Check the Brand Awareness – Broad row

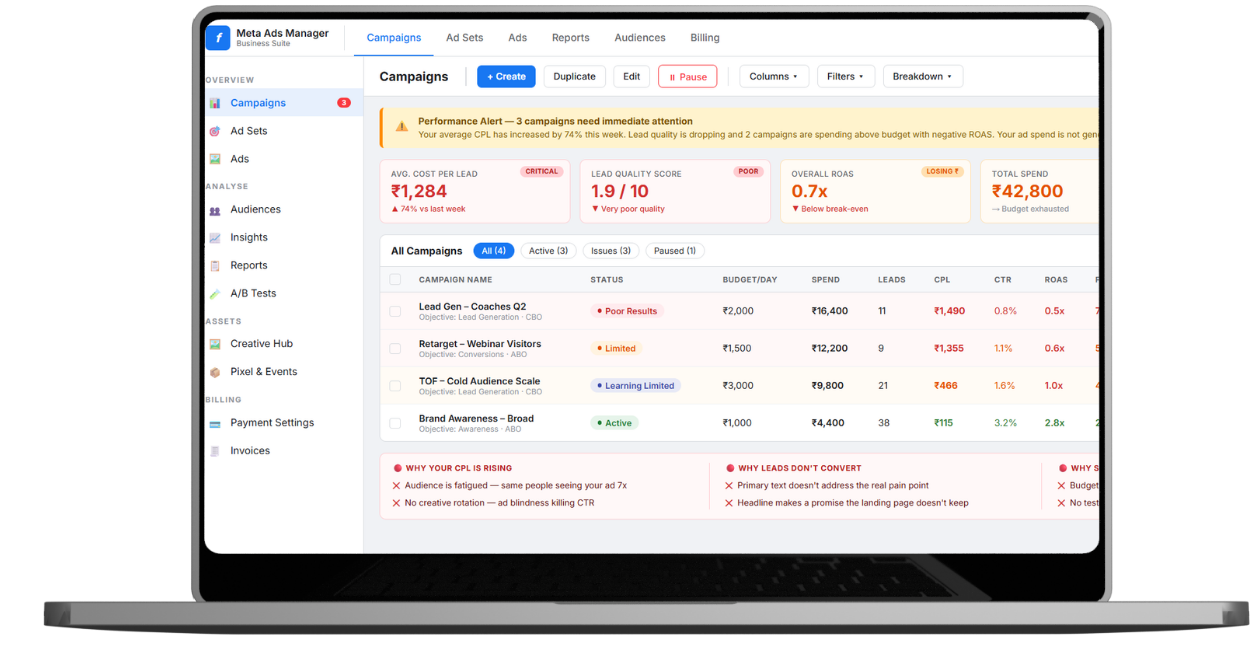(395, 423)
